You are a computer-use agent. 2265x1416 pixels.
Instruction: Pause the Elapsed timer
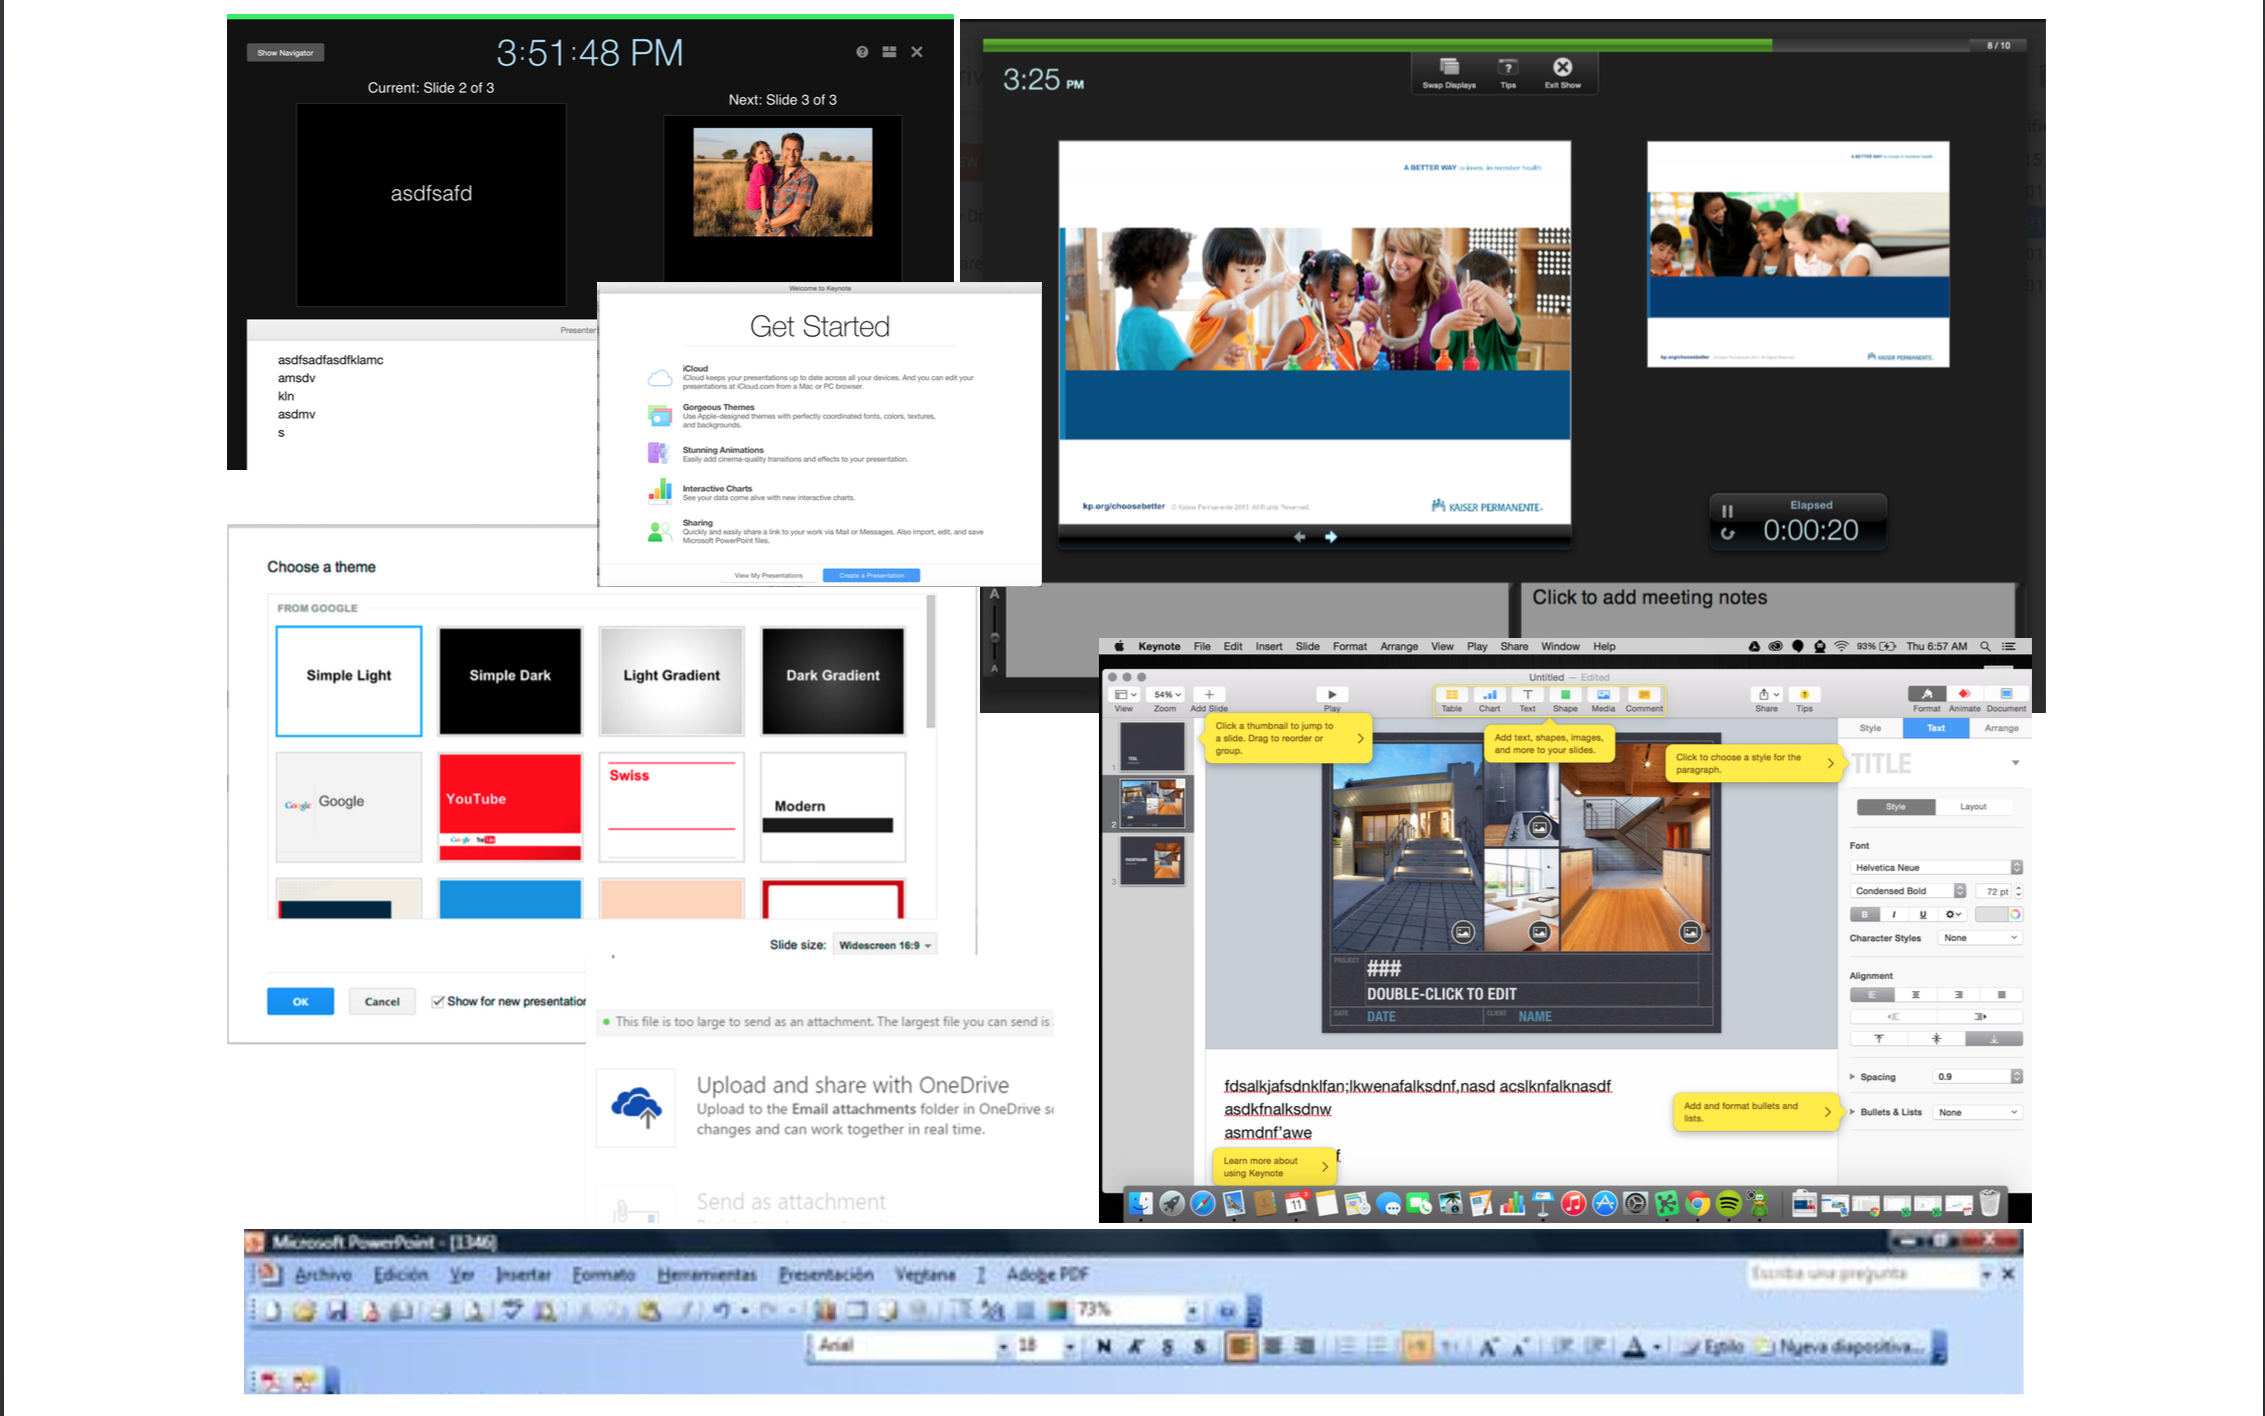tap(1727, 511)
